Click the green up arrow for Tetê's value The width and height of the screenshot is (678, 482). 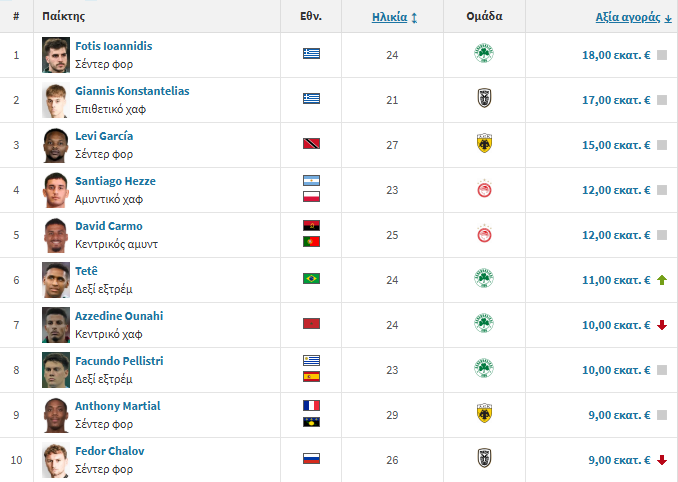click(x=662, y=280)
